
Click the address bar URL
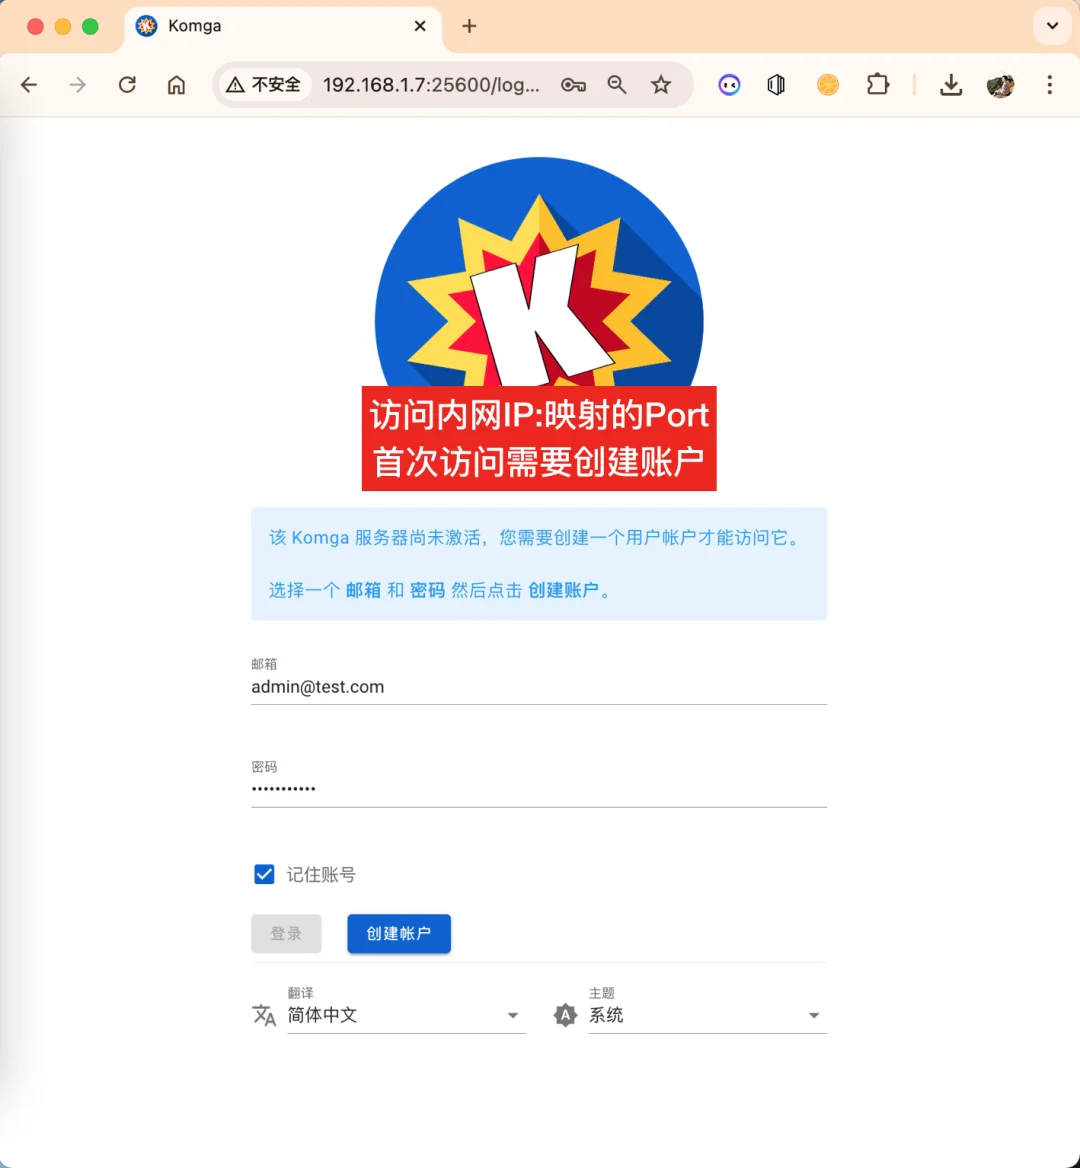pyautogui.click(x=431, y=85)
